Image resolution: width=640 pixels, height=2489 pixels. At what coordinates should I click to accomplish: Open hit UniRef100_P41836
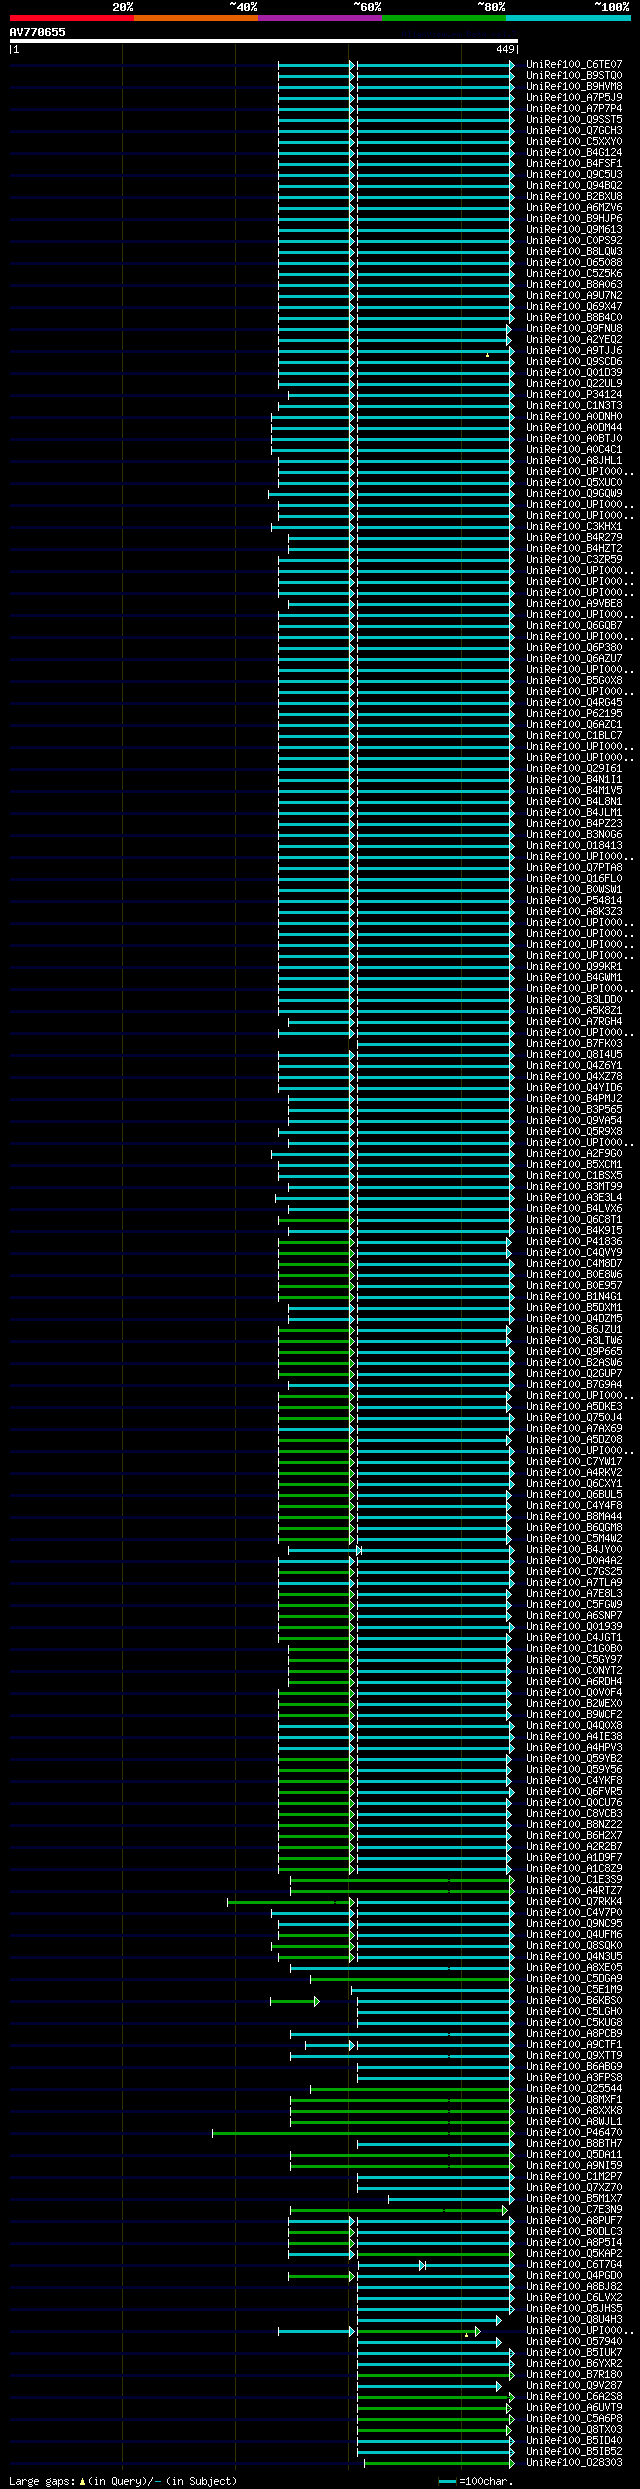click(574, 1242)
